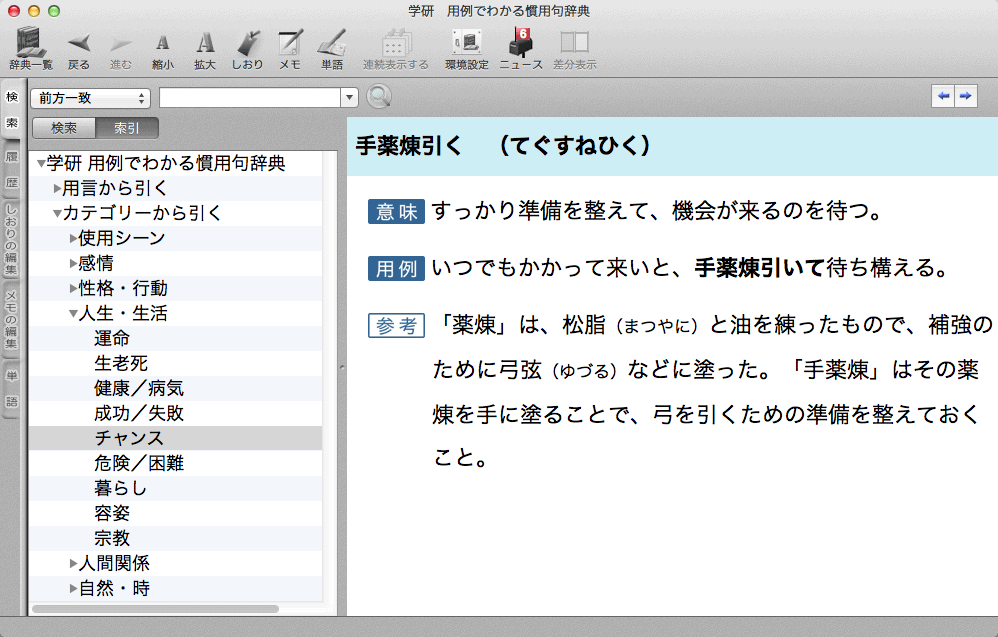
Task: Collapse the カテゴリーから引く node
Action: [57, 214]
